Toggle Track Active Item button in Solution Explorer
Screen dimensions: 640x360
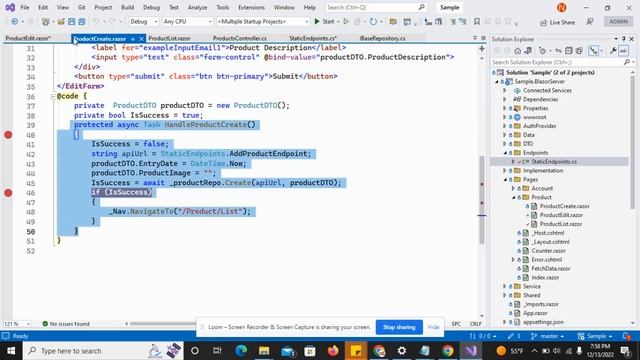593,51
